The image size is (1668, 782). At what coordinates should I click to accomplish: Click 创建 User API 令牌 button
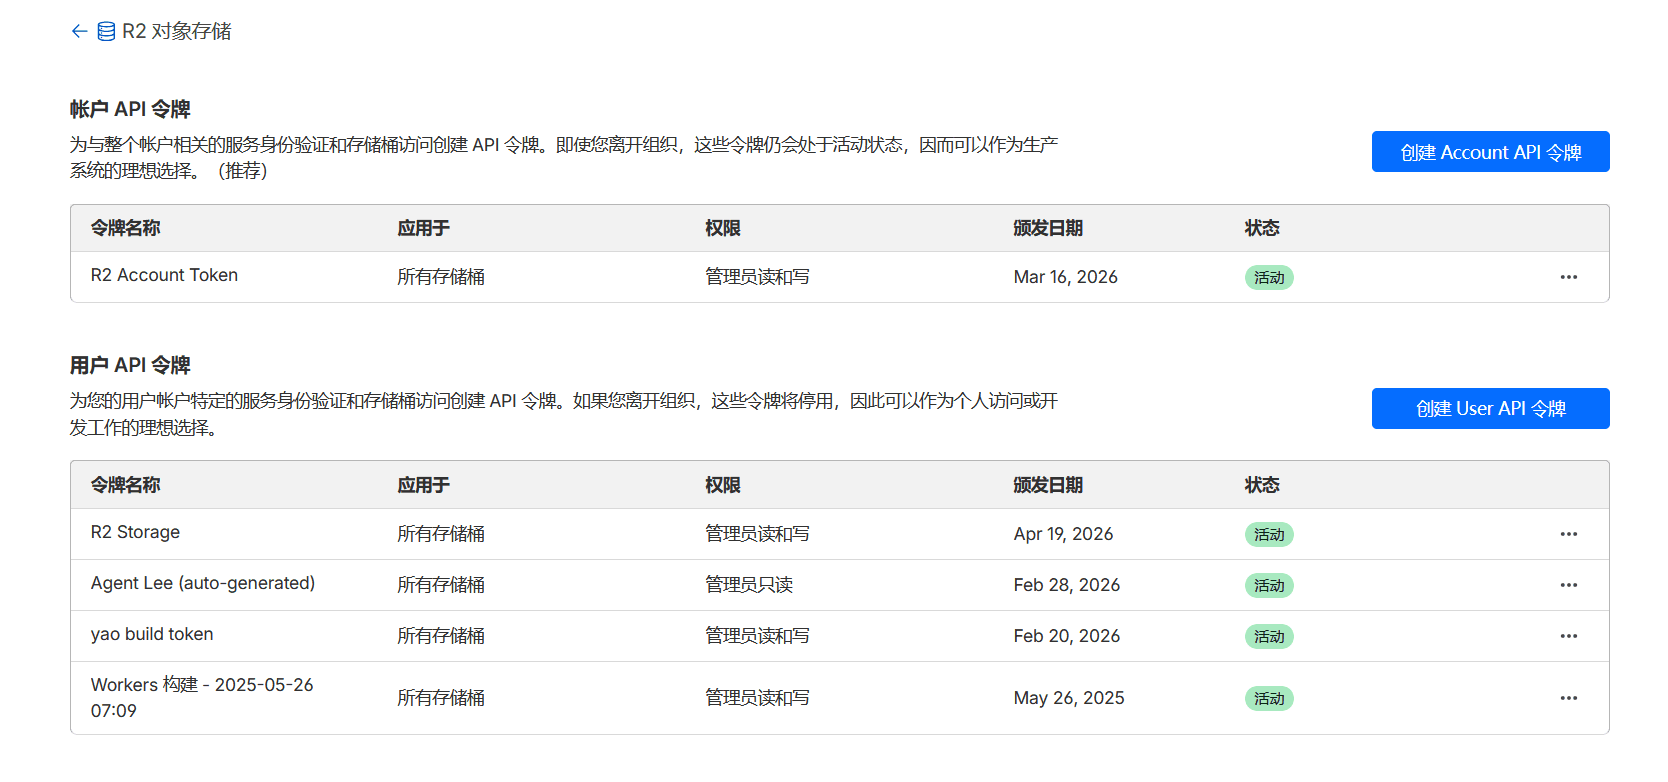(1490, 408)
